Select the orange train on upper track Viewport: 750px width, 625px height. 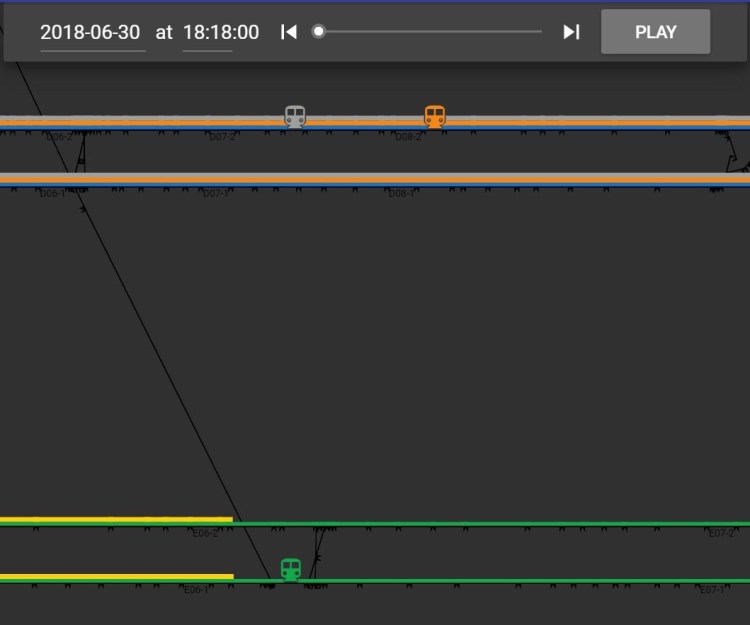click(434, 117)
